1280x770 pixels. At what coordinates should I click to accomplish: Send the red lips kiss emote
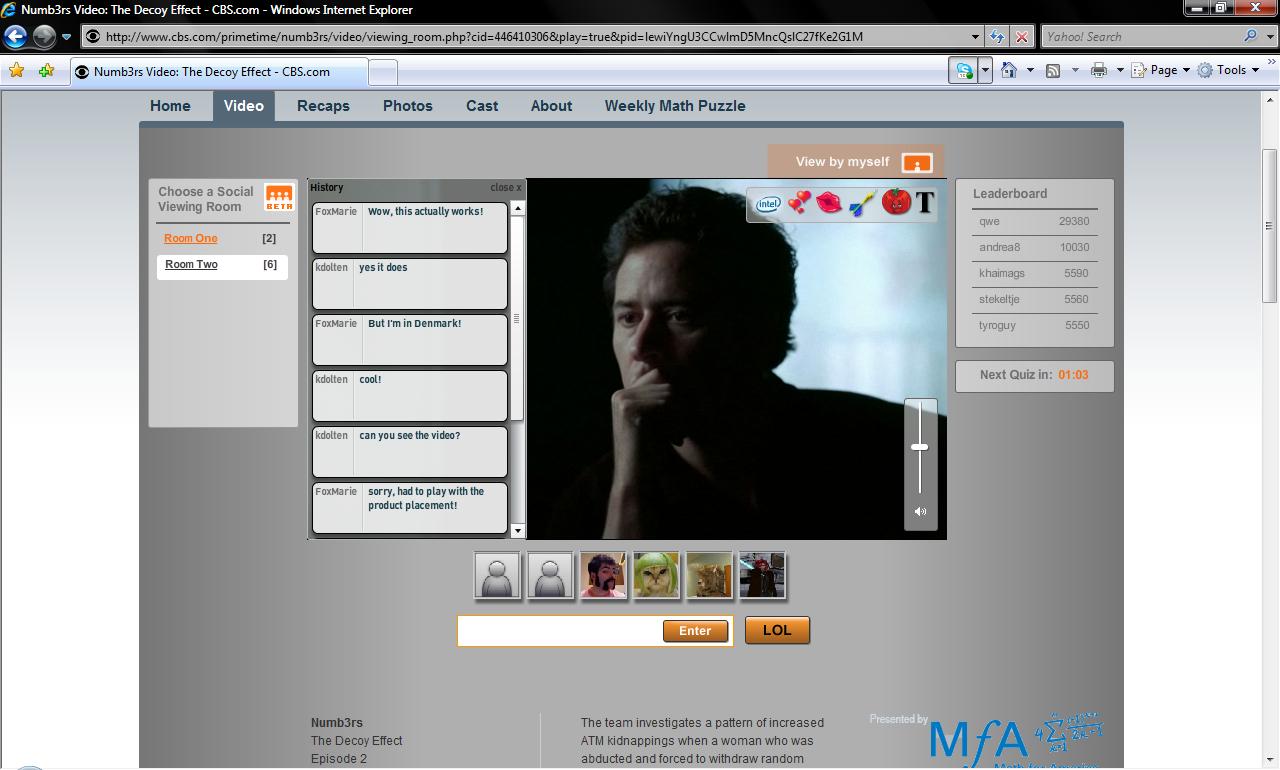[x=829, y=203]
